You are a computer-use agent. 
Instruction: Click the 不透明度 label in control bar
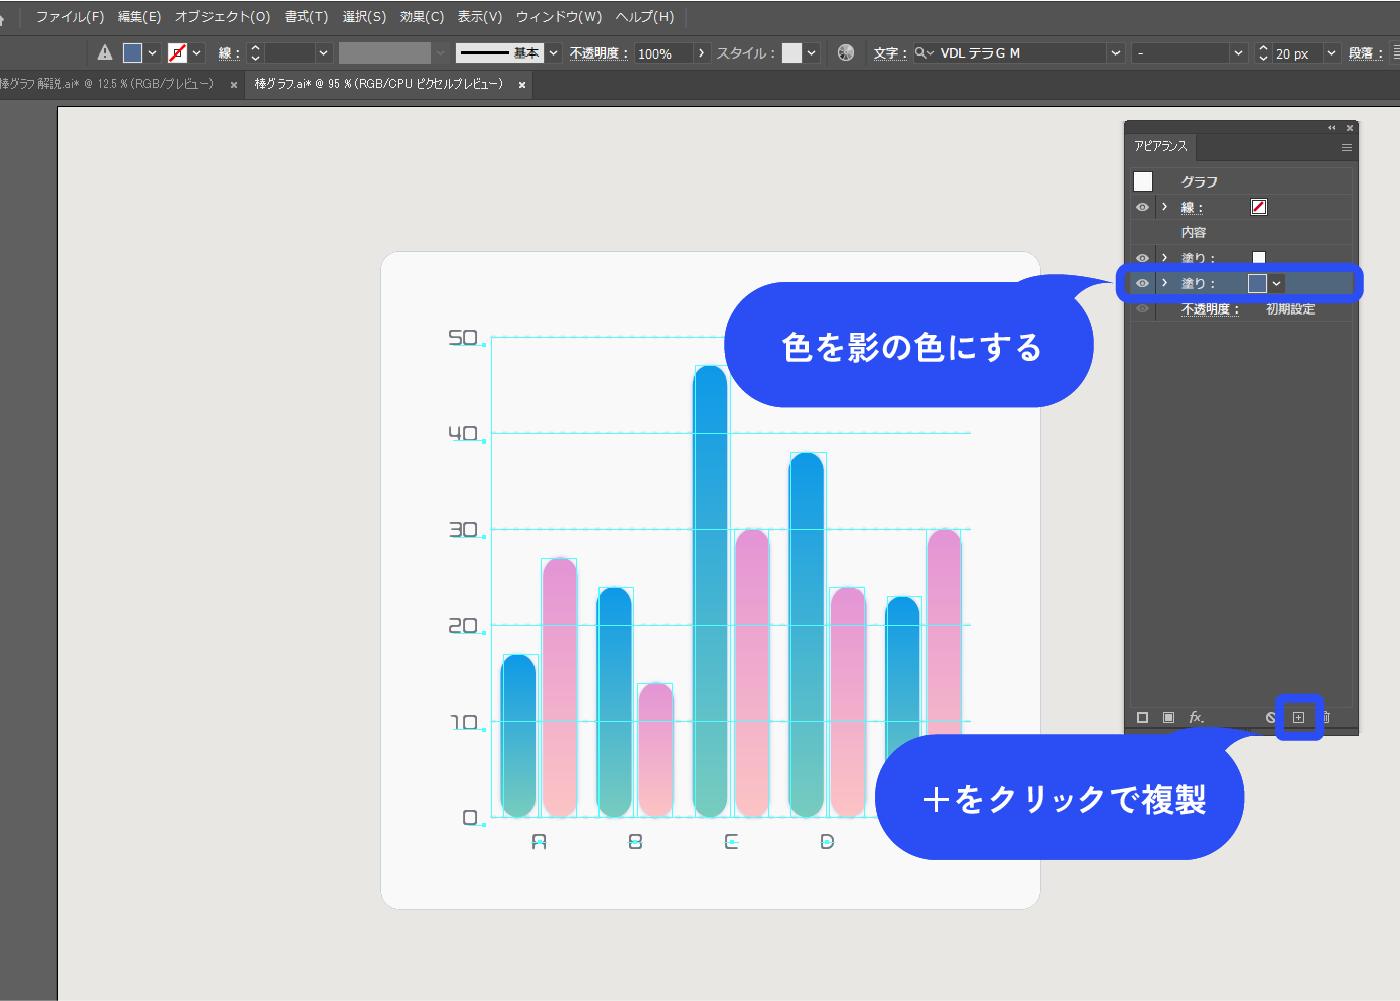(599, 54)
